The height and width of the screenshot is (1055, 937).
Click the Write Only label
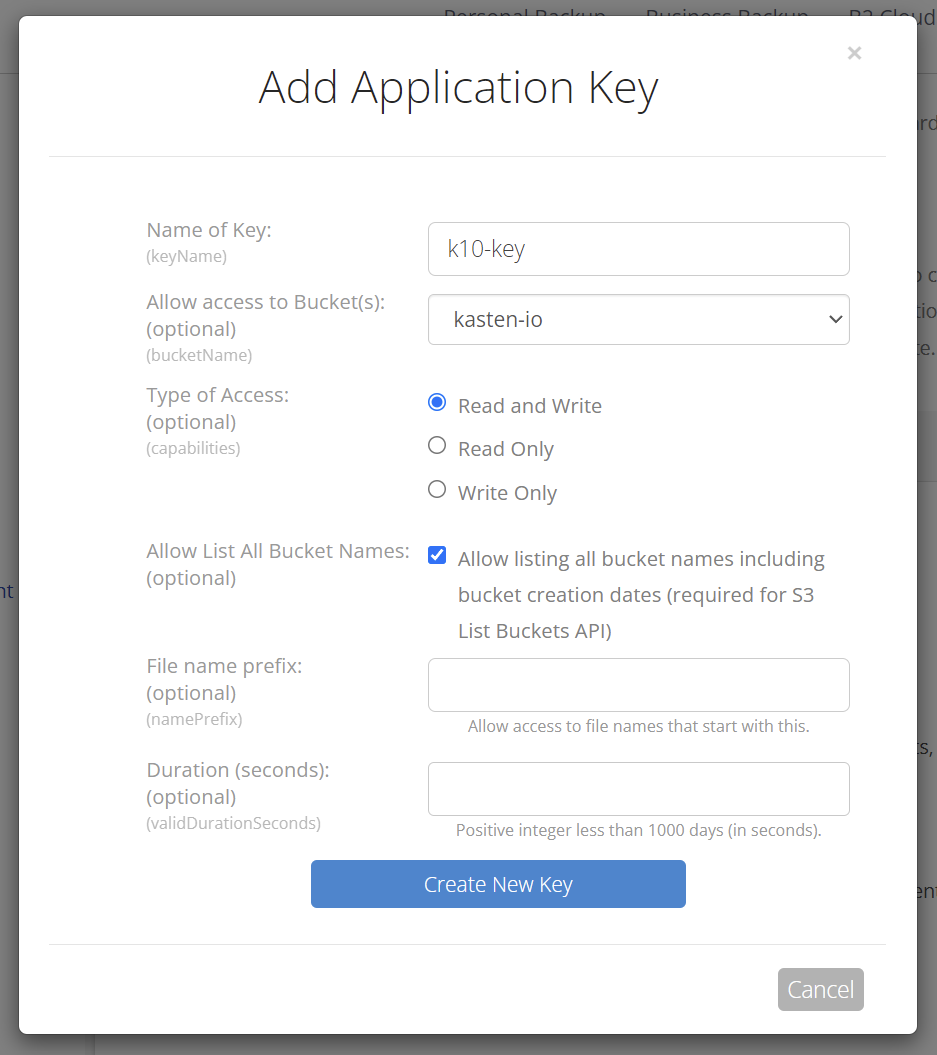[507, 493]
